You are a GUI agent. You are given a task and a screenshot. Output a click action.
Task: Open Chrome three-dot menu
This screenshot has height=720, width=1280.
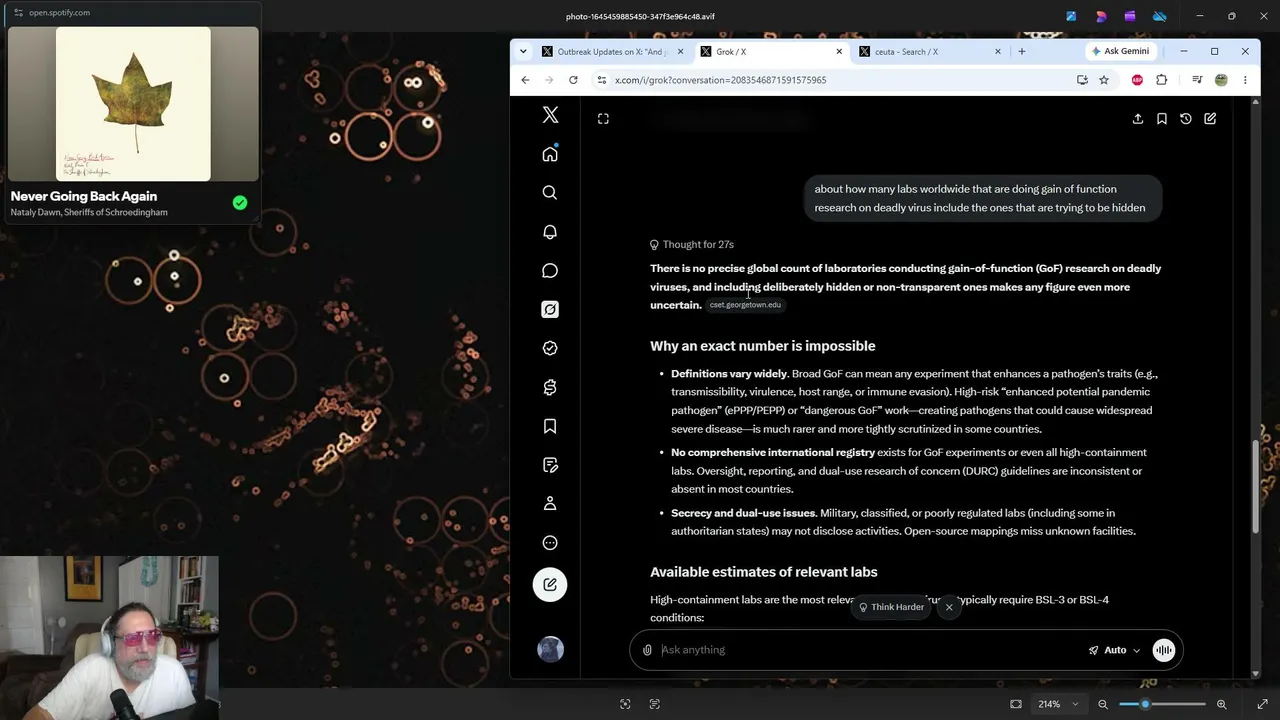pyautogui.click(x=1245, y=80)
